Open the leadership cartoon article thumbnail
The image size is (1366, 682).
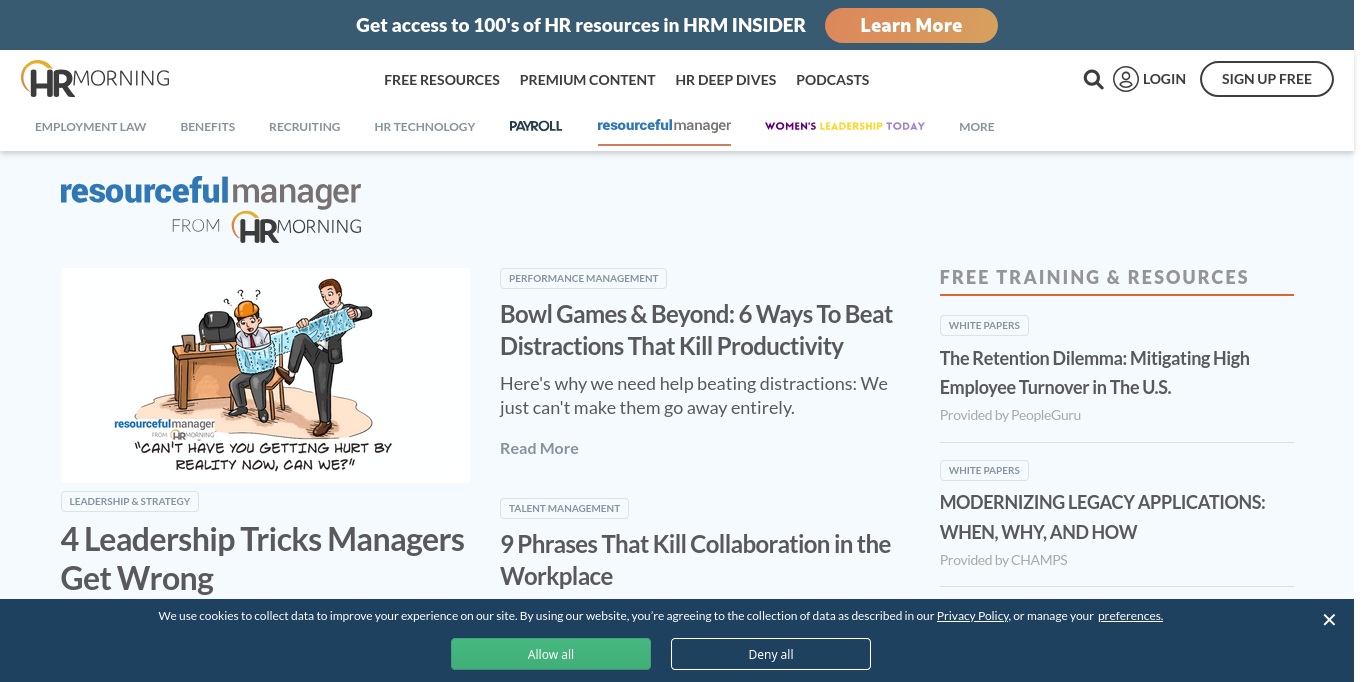265,375
